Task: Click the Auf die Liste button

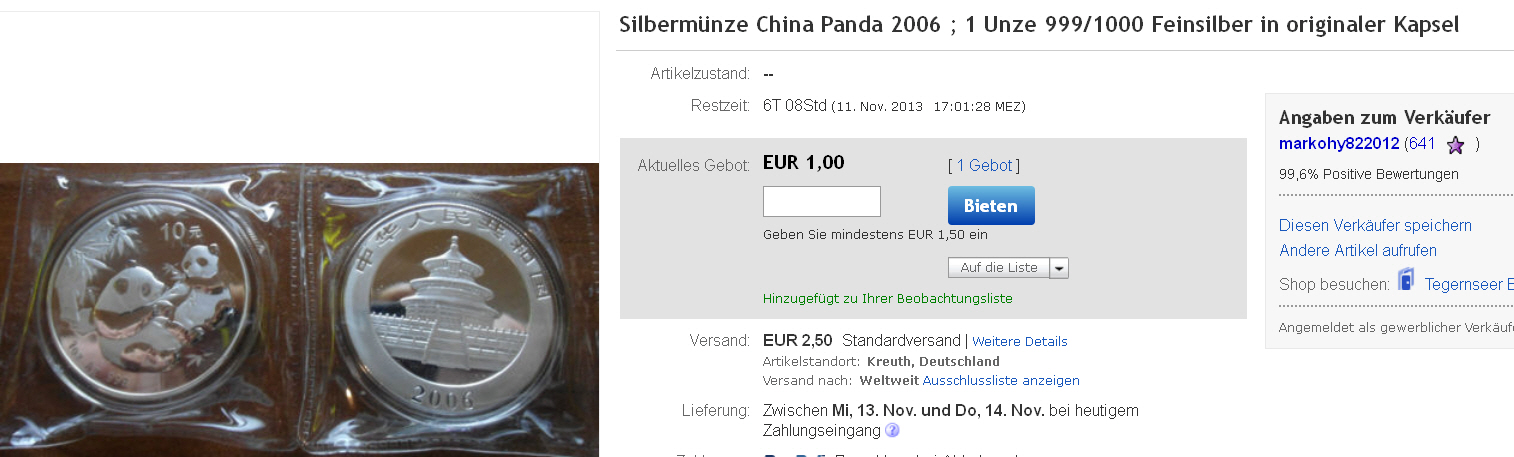Action: click(x=998, y=268)
